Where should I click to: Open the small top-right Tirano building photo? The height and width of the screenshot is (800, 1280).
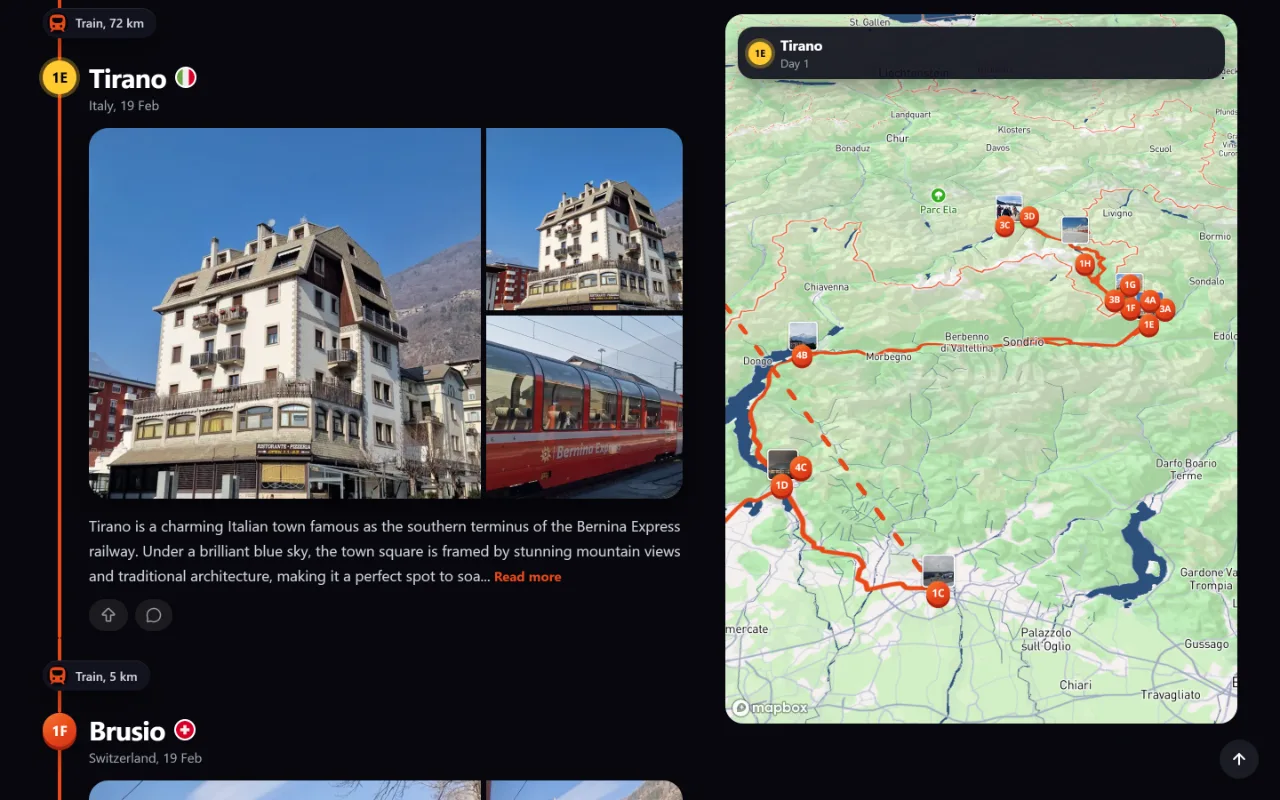pyautogui.click(x=584, y=219)
